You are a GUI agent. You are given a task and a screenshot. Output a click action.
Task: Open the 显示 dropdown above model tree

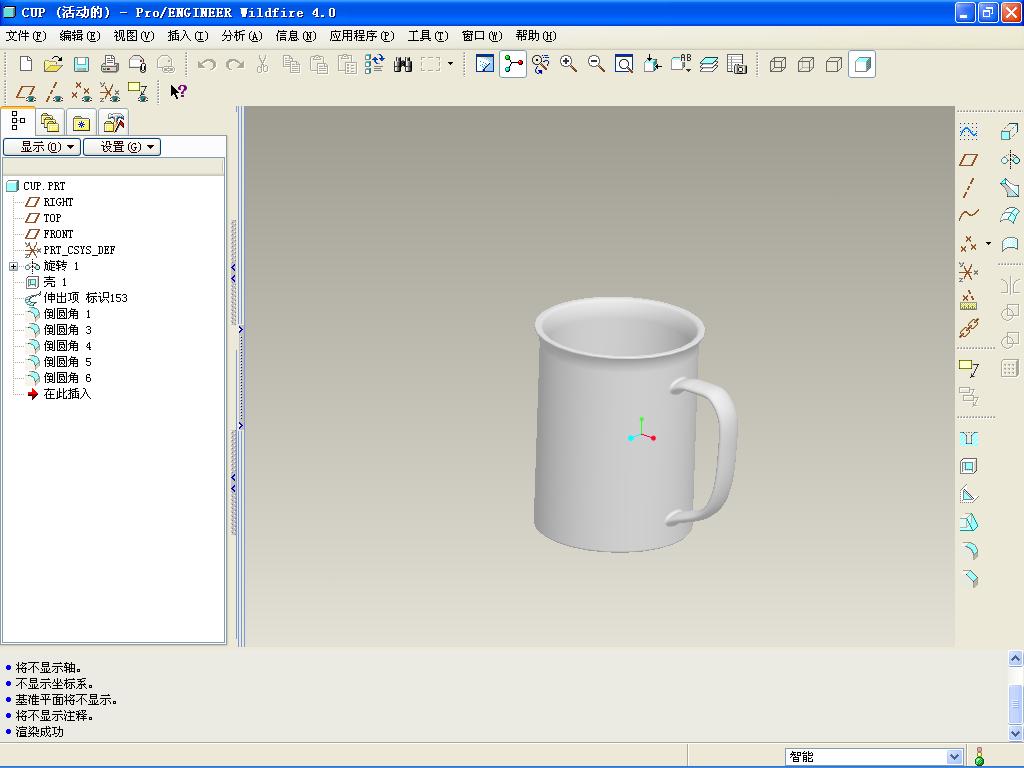(42, 147)
